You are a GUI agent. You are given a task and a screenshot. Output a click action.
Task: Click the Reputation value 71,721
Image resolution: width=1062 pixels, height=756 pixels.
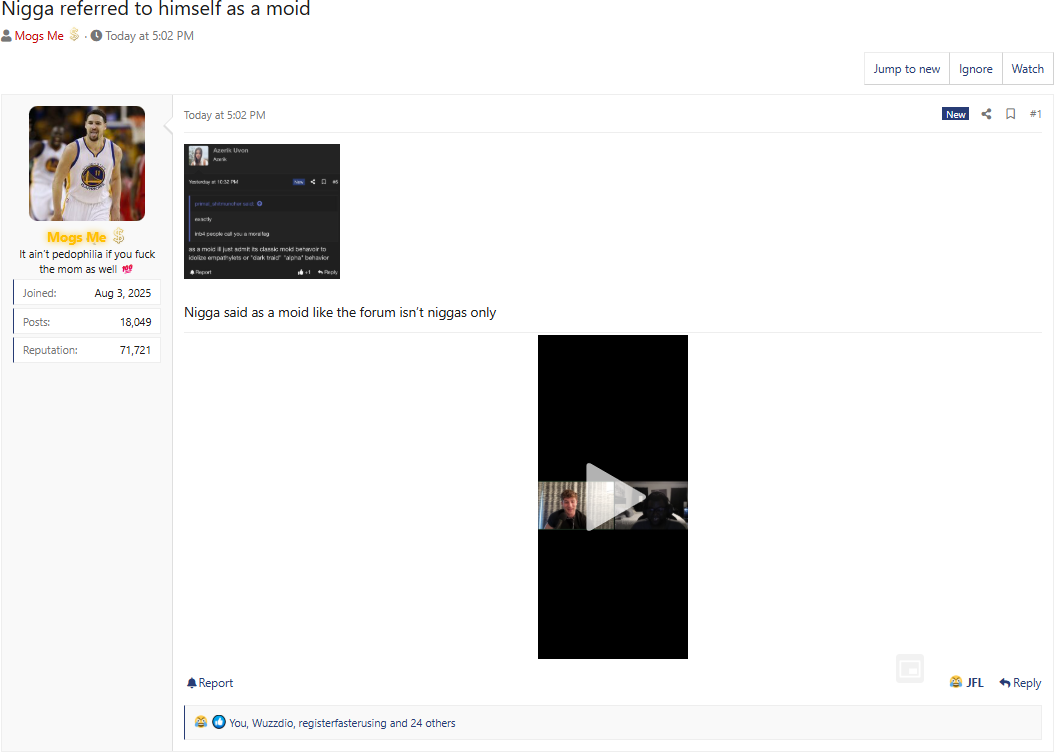point(135,350)
